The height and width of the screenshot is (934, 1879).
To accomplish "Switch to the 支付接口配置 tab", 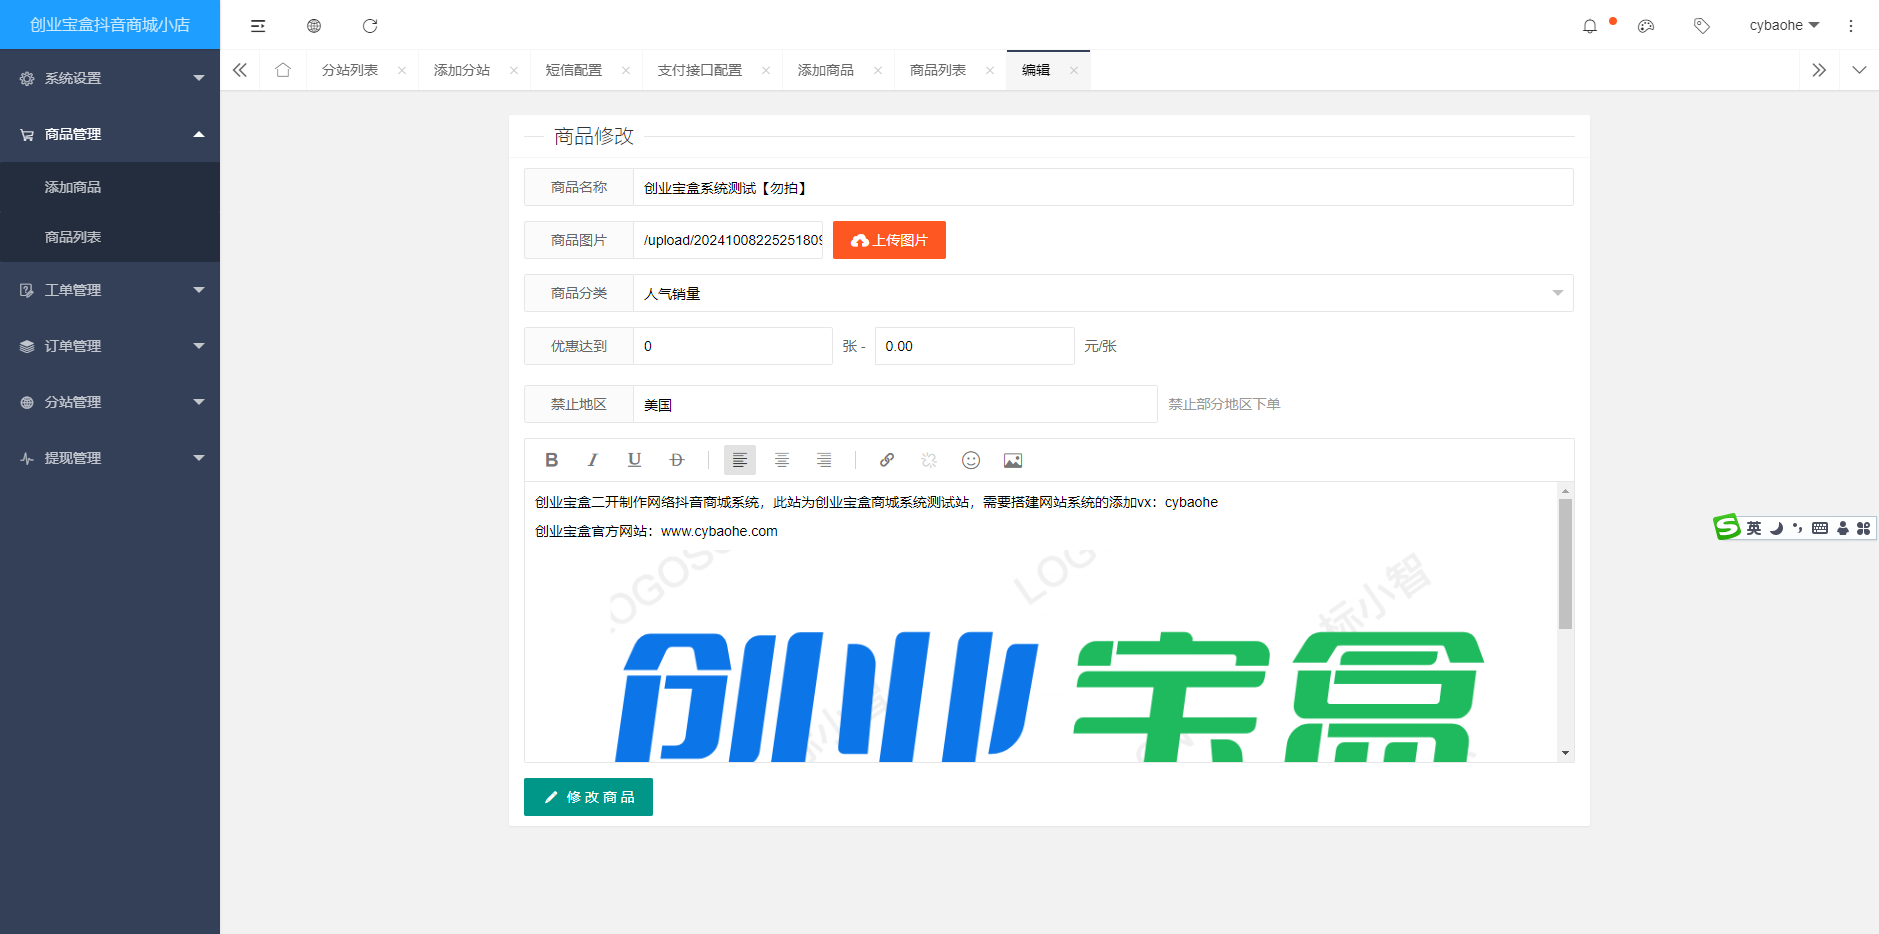I will pyautogui.click(x=700, y=70).
